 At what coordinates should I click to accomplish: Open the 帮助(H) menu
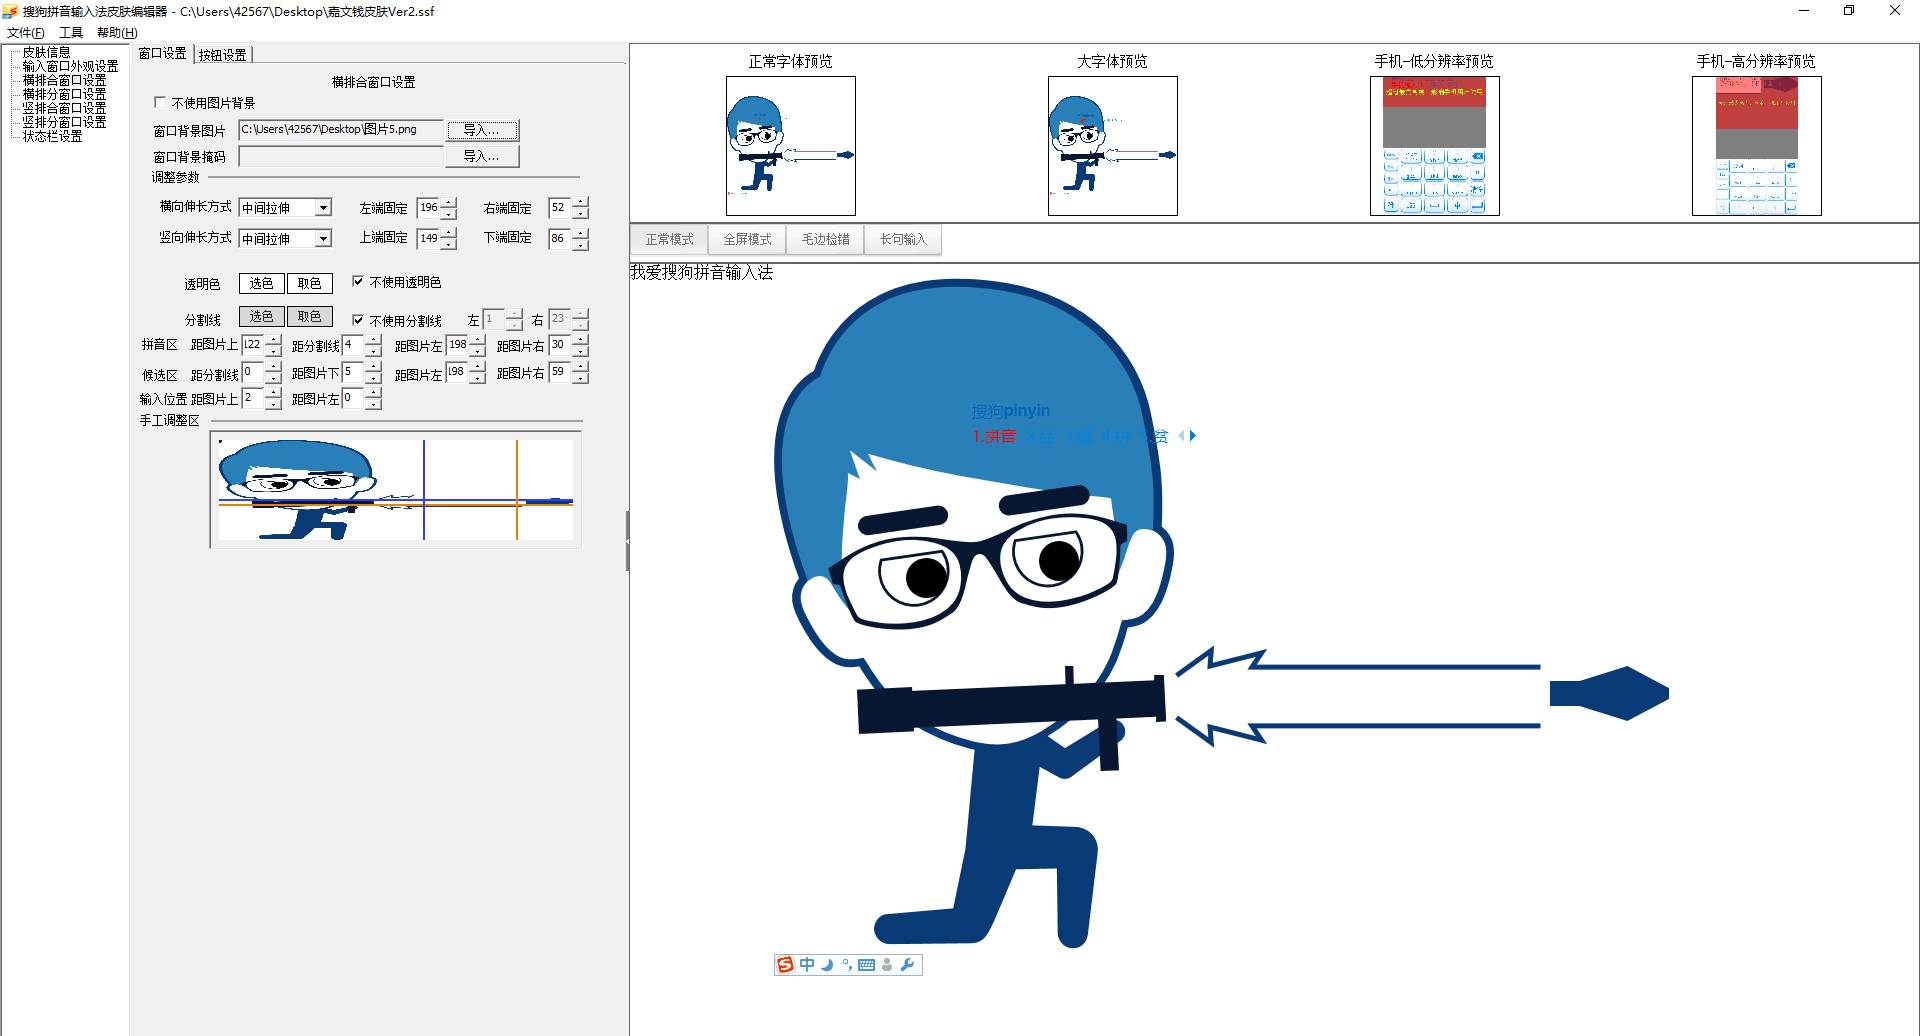tap(117, 32)
